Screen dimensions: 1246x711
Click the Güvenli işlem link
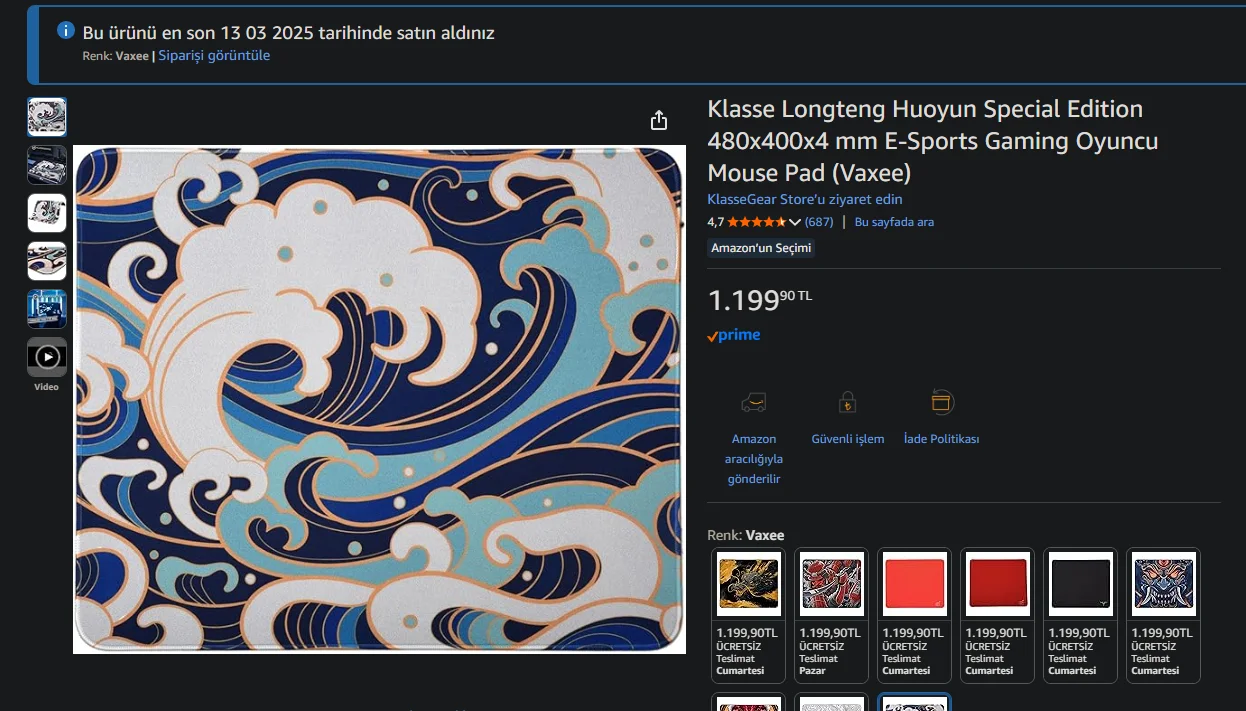[847, 439]
